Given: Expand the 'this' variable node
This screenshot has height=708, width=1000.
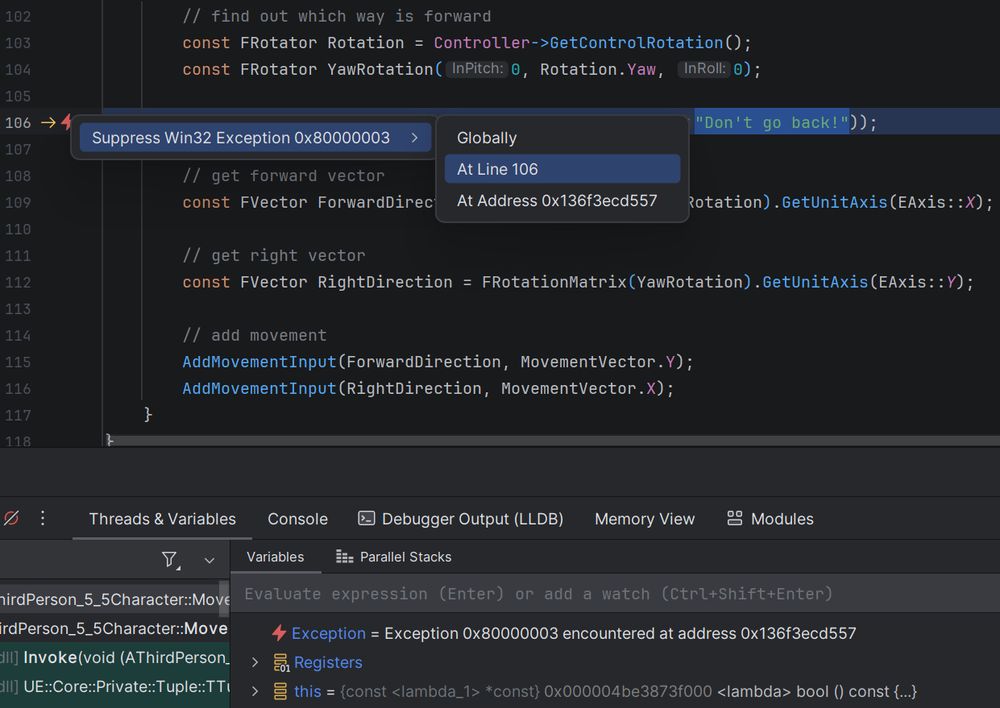Looking at the screenshot, I should coord(255,691).
